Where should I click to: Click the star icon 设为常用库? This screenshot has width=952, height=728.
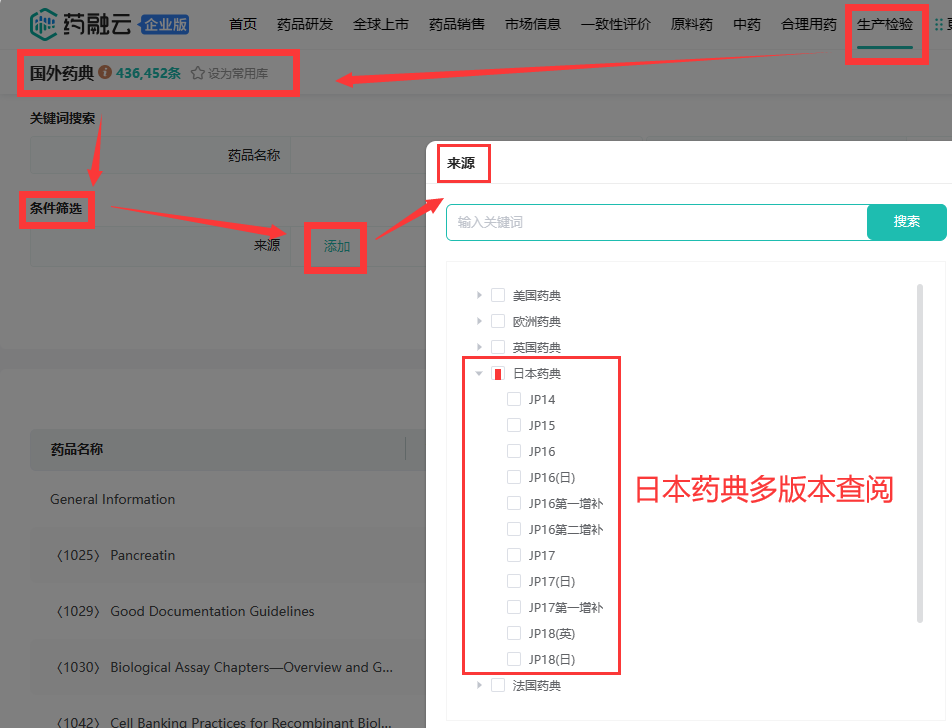point(197,73)
